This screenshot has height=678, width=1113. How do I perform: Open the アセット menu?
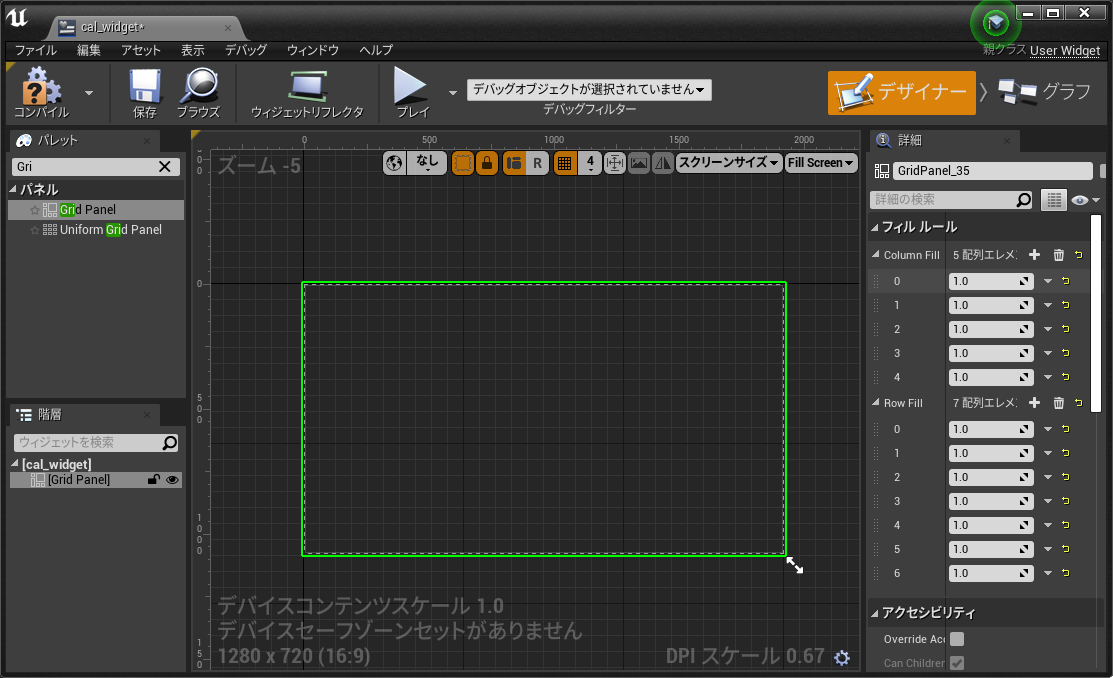coord(141,50)
